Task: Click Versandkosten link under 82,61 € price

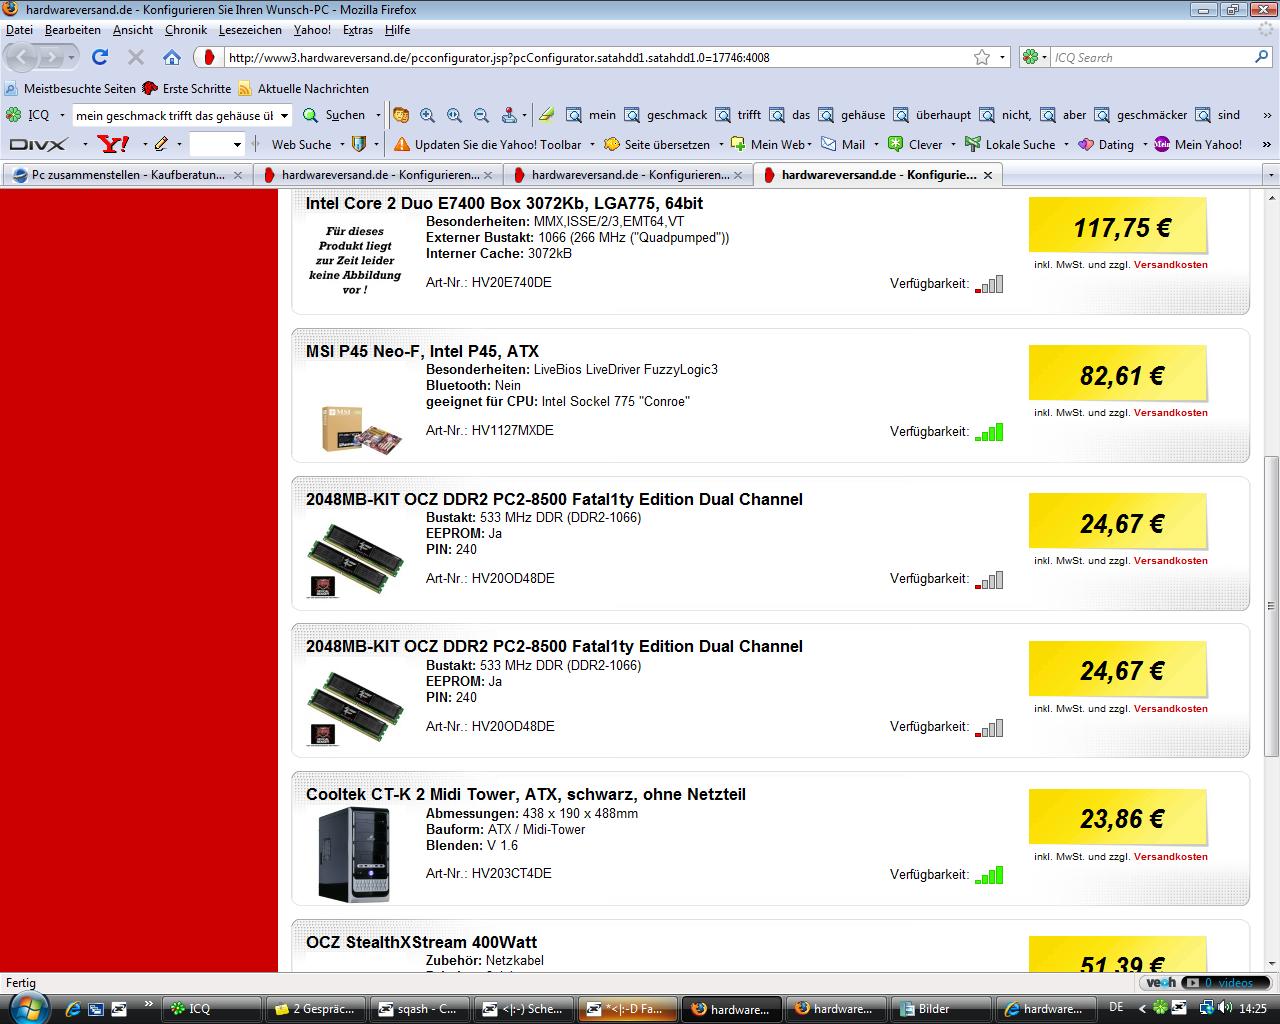Action: 1170,412
